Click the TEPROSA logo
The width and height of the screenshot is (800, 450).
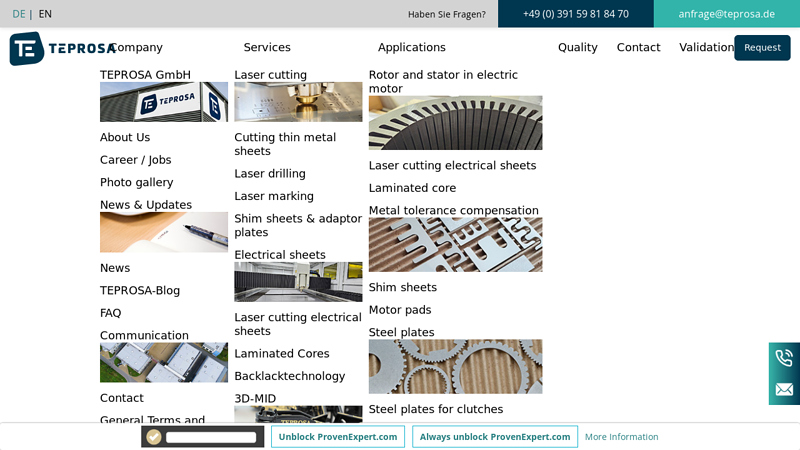point(62,48)
